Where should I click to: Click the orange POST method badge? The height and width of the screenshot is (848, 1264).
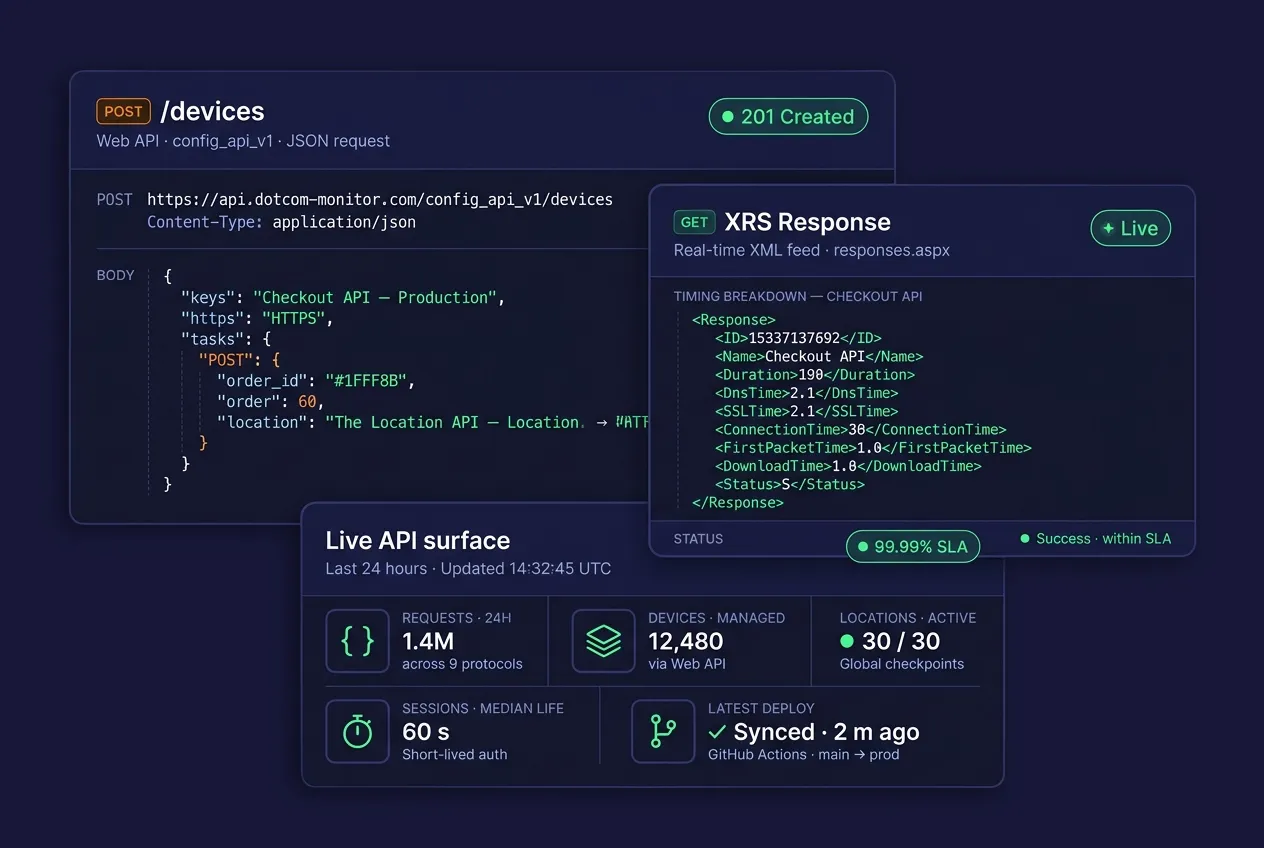coord(123,111)
